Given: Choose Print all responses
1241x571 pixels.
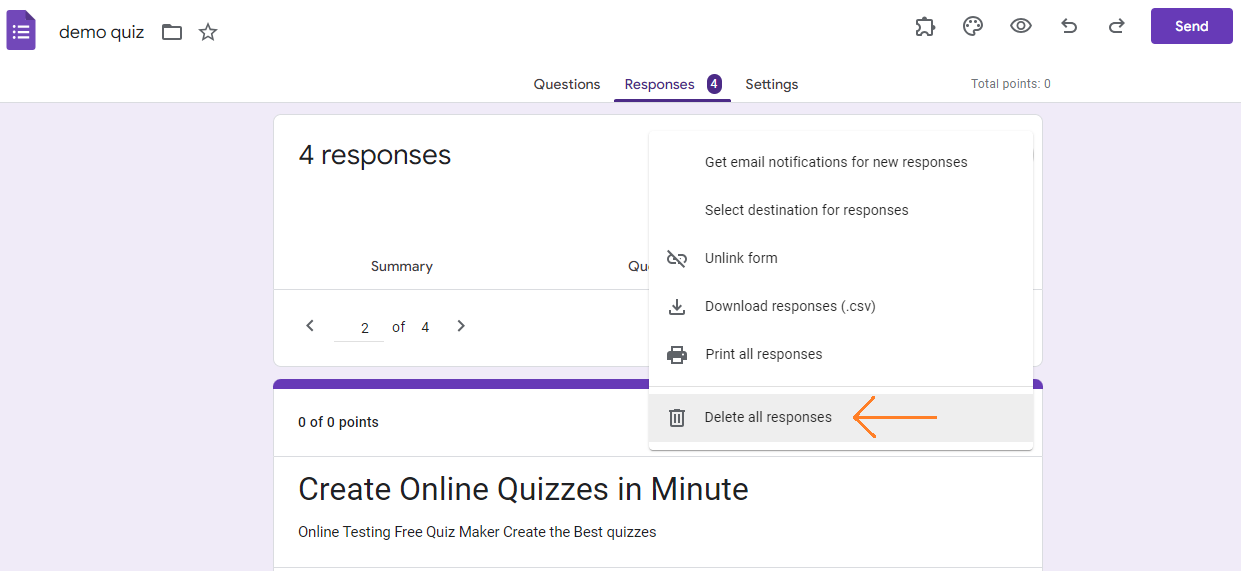Looking at the screenshot, I should point(763,354).
